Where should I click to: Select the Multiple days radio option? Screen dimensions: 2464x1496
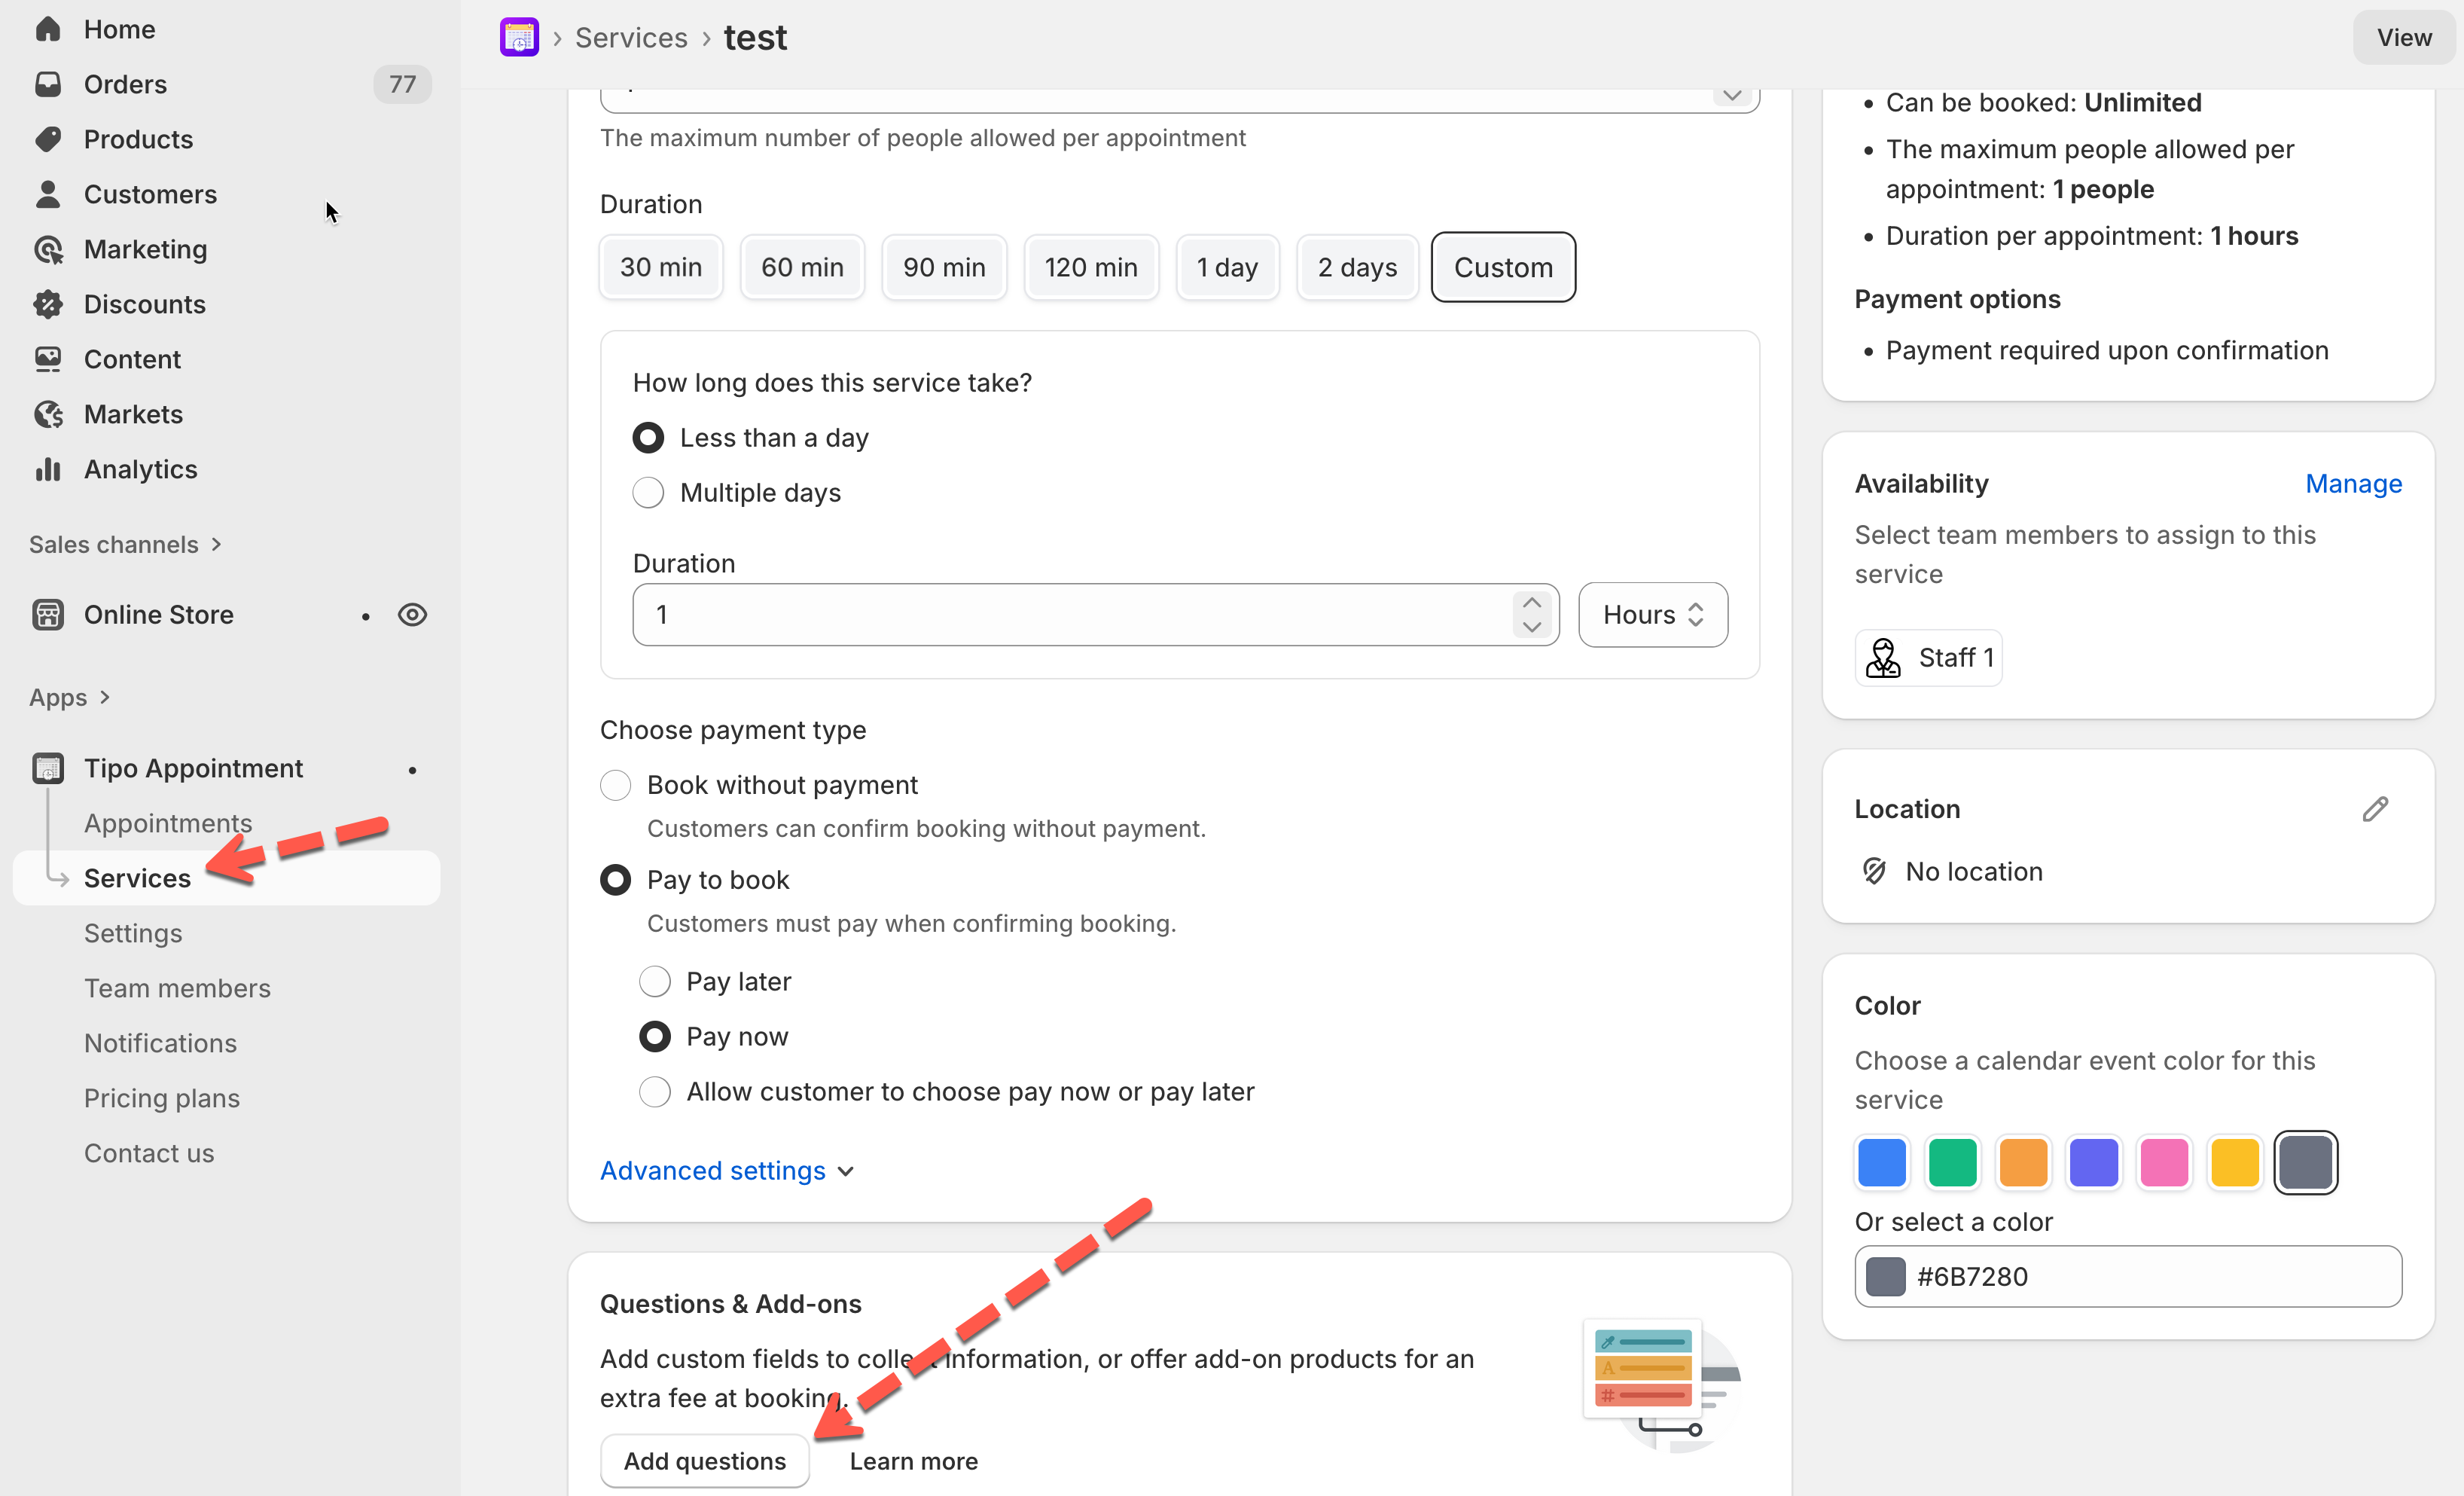(x=648, y=493)
